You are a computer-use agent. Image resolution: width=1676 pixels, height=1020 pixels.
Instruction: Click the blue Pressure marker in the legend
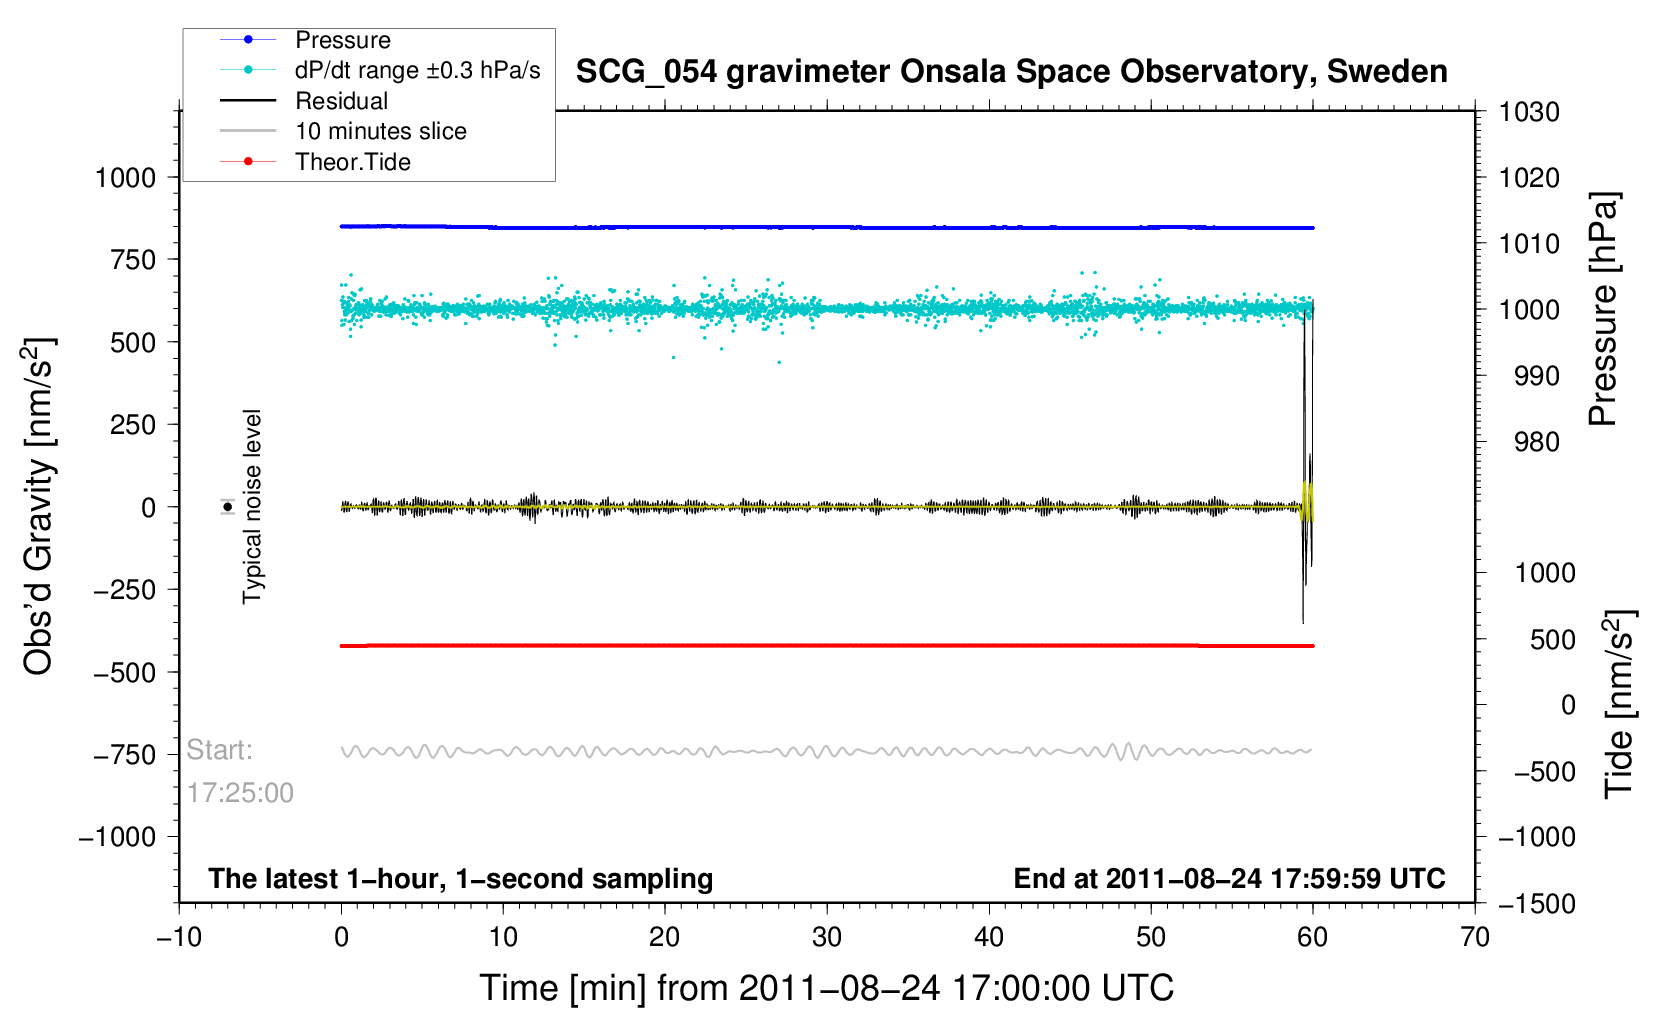click(x=248, y=40)
